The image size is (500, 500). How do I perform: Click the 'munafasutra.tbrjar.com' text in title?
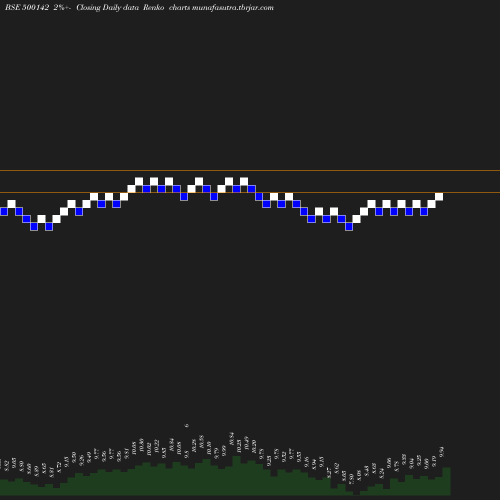[x=233, y=8]
